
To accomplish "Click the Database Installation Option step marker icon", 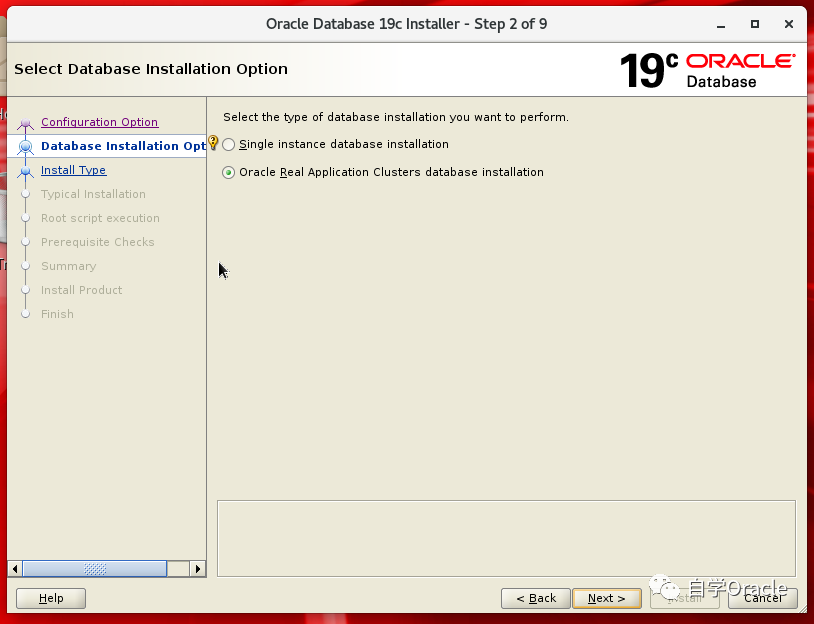I will (25, 147).
